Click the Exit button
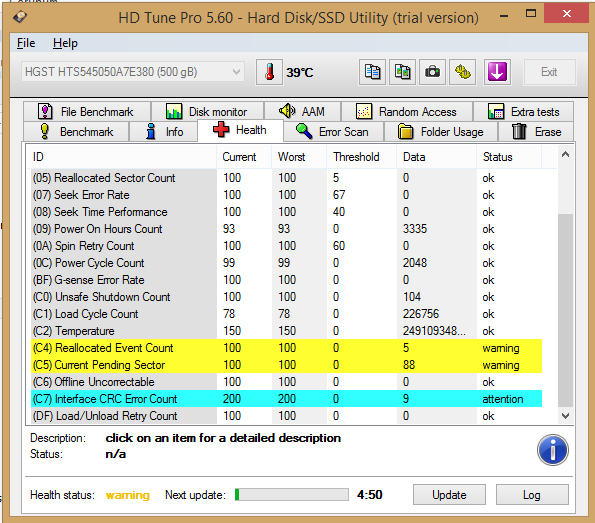595x523 pixels. click(x=549, y=72)
